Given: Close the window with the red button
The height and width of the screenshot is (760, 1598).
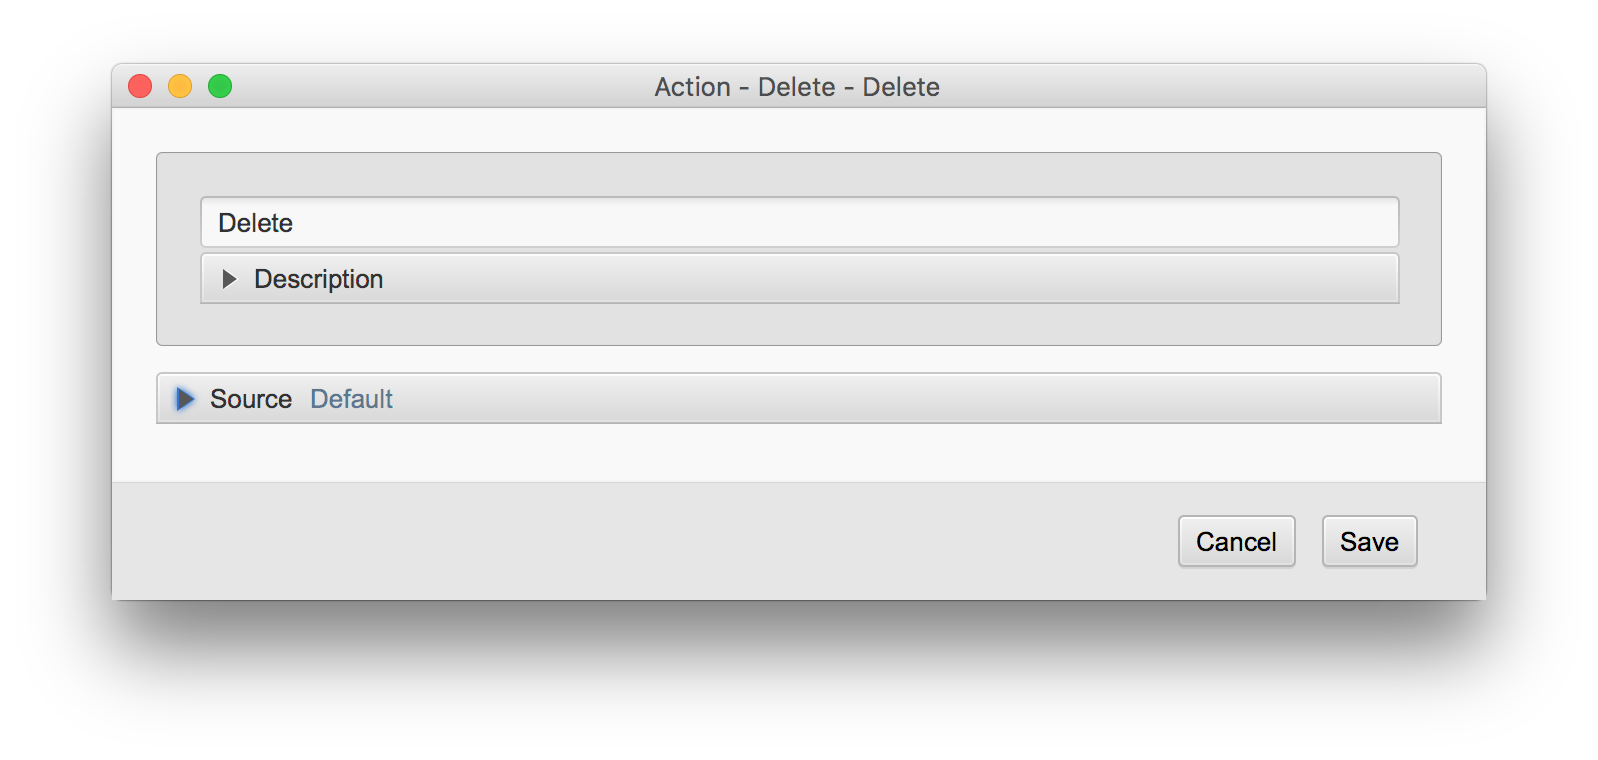Looking at the screenshot, I should (x=140, y=87).
